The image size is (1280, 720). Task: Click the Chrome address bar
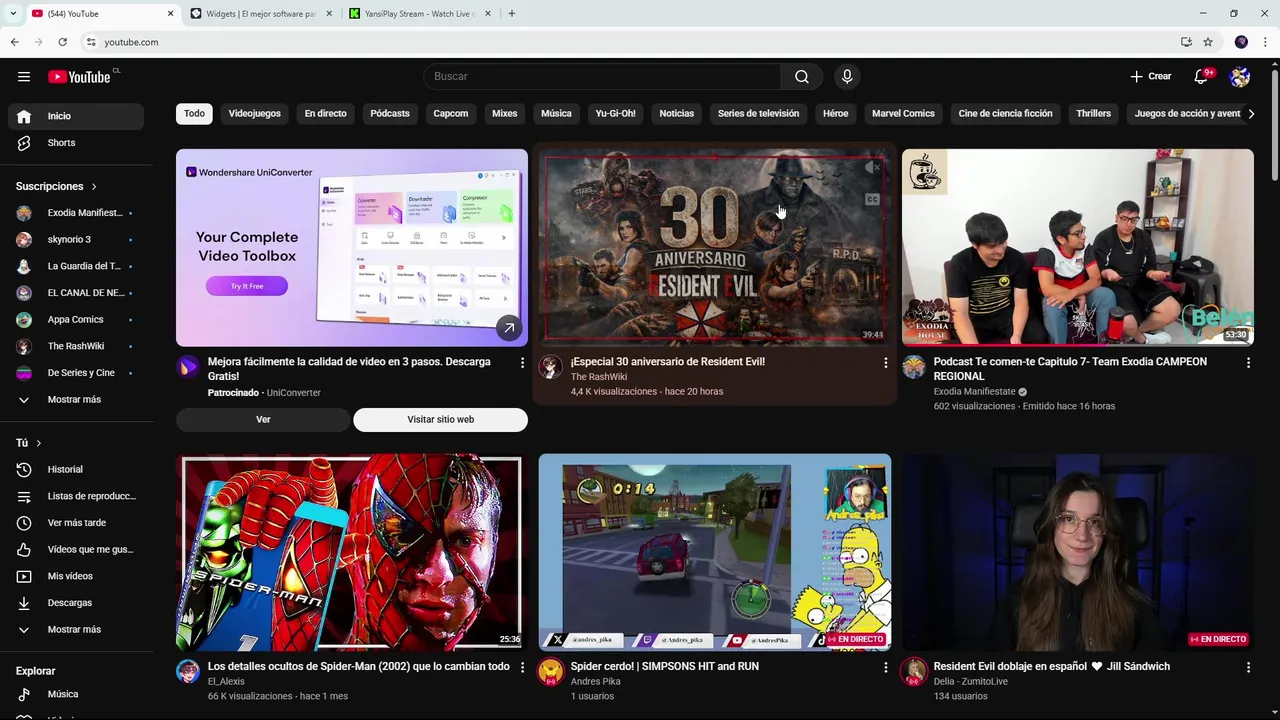coord(630,42)
